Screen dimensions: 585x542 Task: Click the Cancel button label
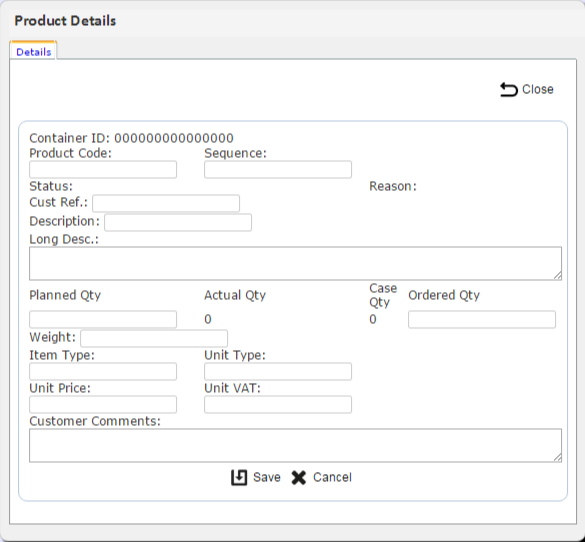(x=332, y=477)
